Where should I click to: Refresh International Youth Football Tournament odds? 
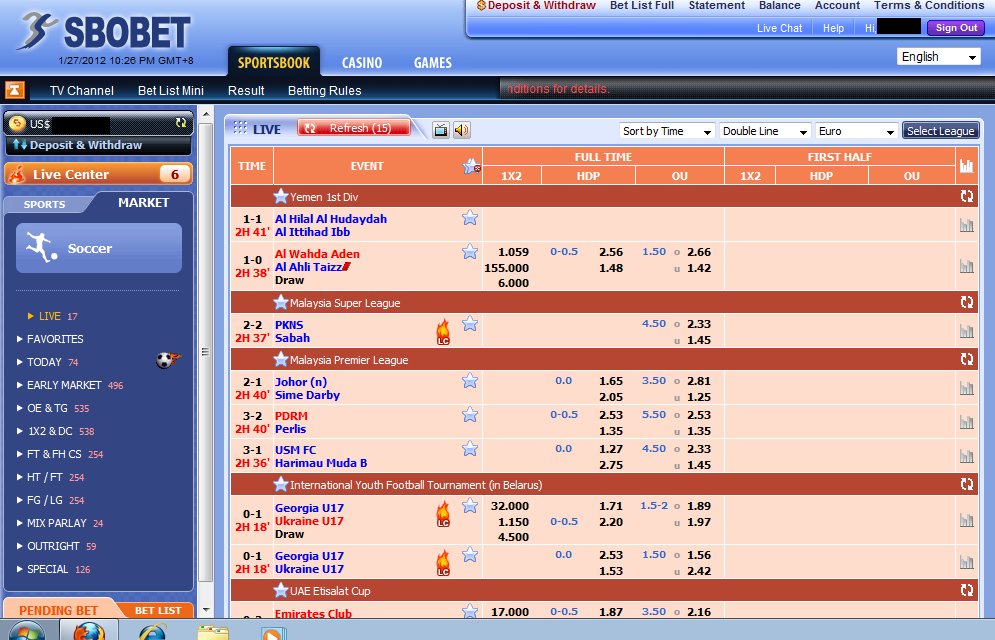click(966, 485)
